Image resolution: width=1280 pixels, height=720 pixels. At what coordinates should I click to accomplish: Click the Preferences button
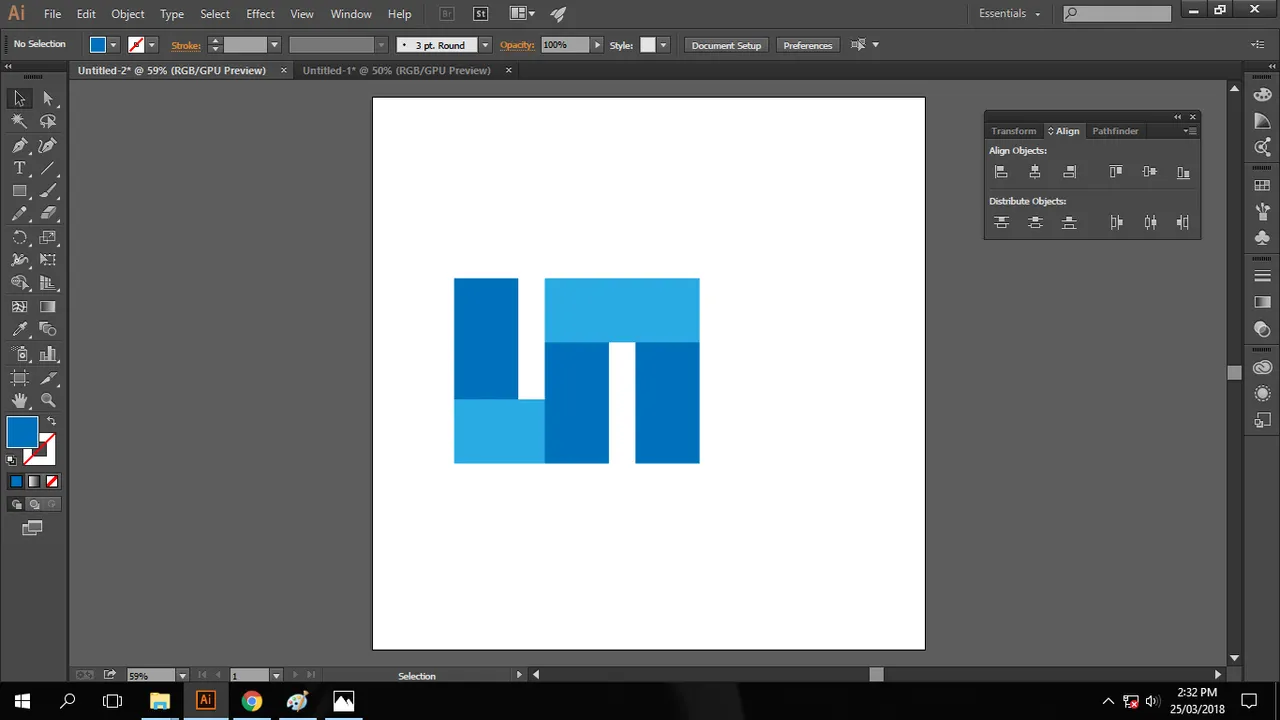coord(808,45)
